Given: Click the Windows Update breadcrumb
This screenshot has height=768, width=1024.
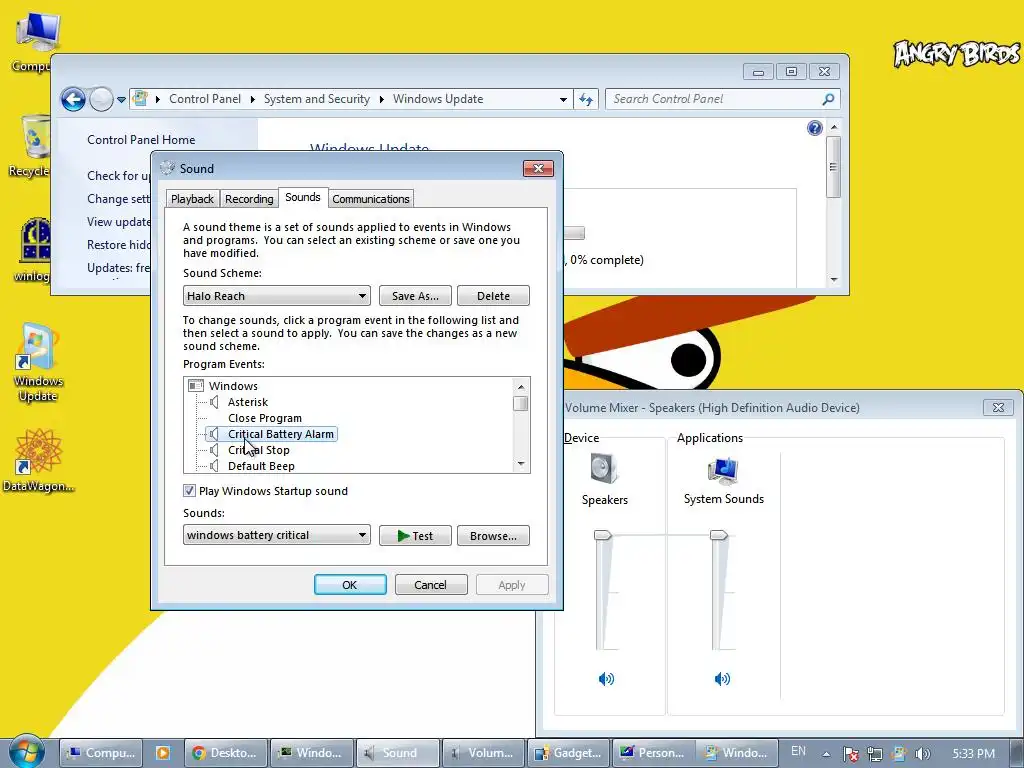Looking at the screenshot, I should point(438,99).
